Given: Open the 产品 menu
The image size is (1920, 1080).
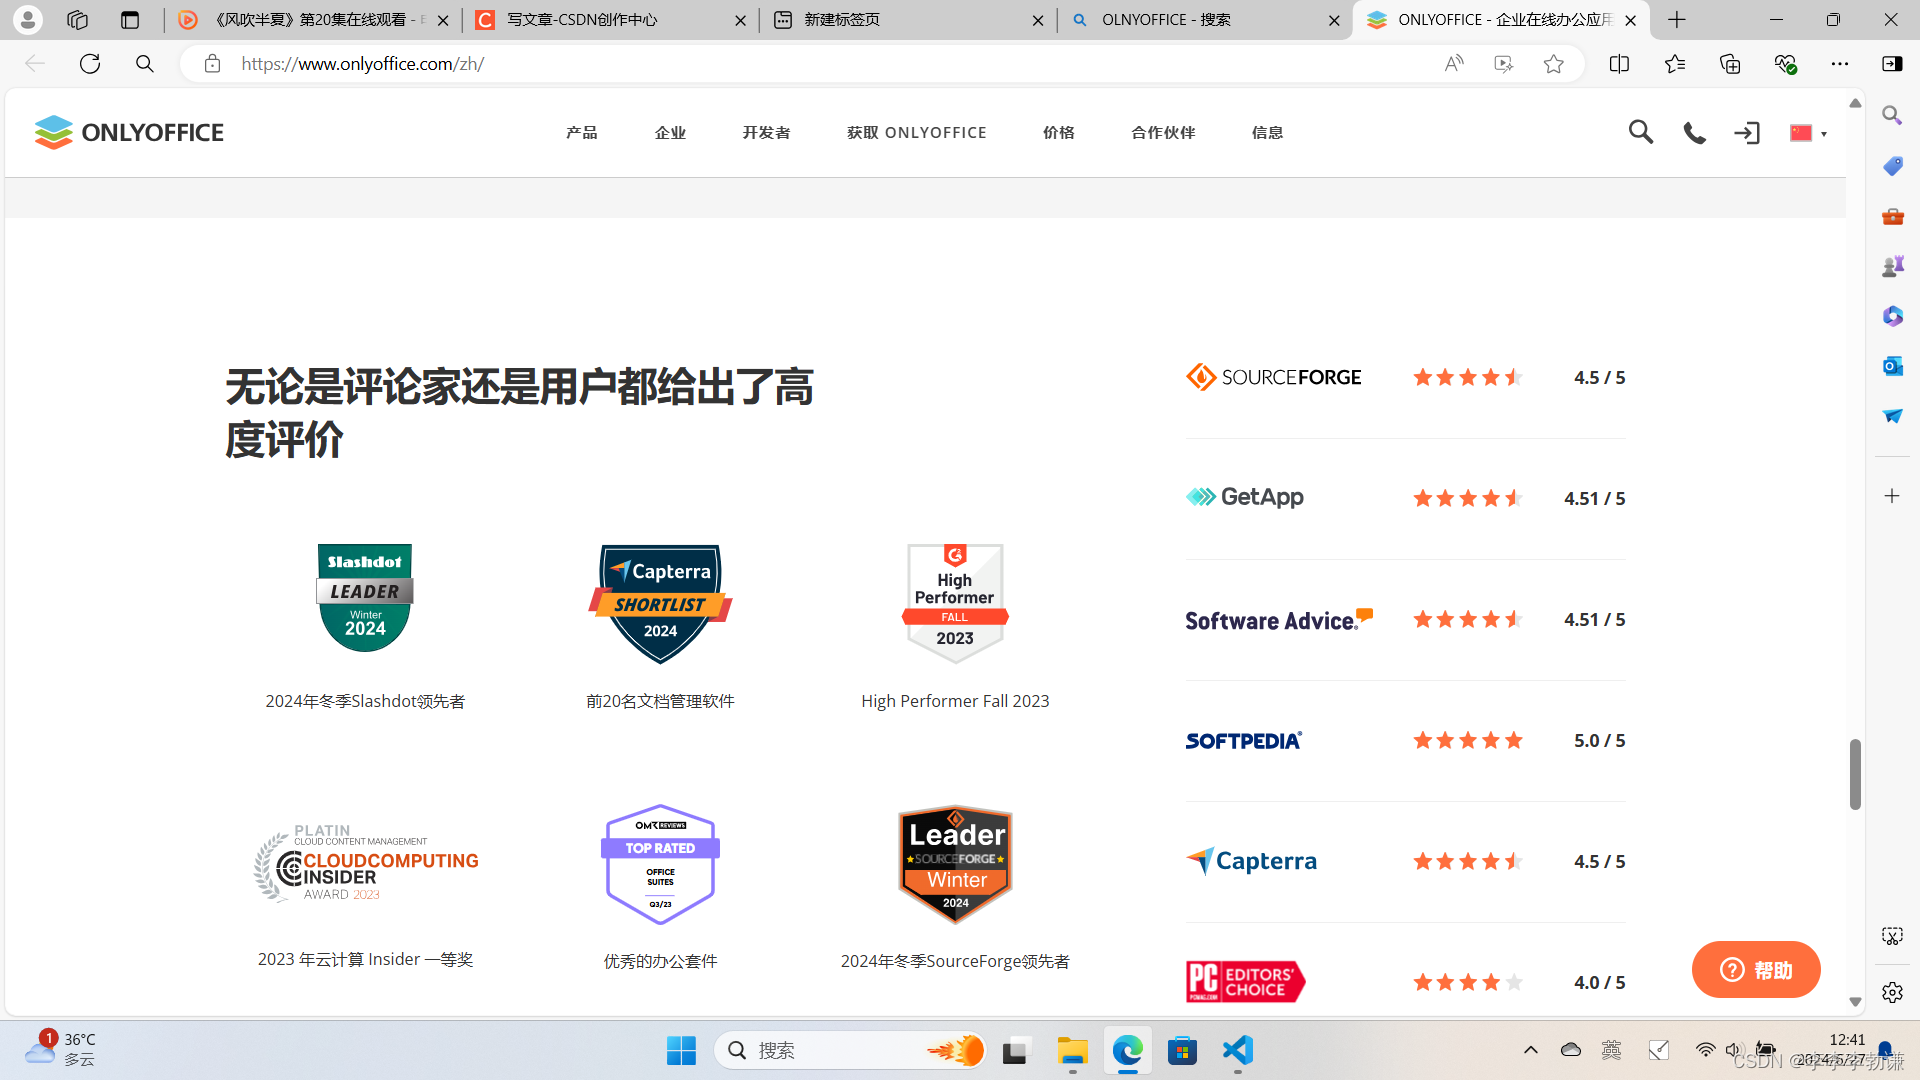Looking at the screenshot, I should pyautogui.click(x=582, y=133).
